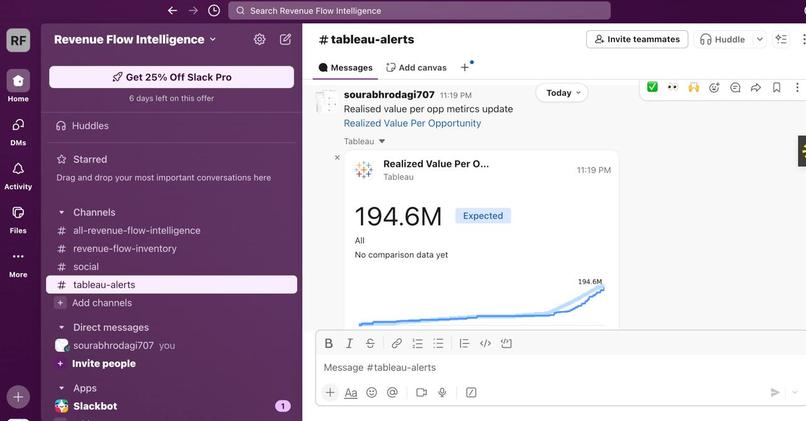Image resolution: width=806 pixels, height=421 pixels.
Task: Select Home in the sidebar
Action: tap(18, 86)
